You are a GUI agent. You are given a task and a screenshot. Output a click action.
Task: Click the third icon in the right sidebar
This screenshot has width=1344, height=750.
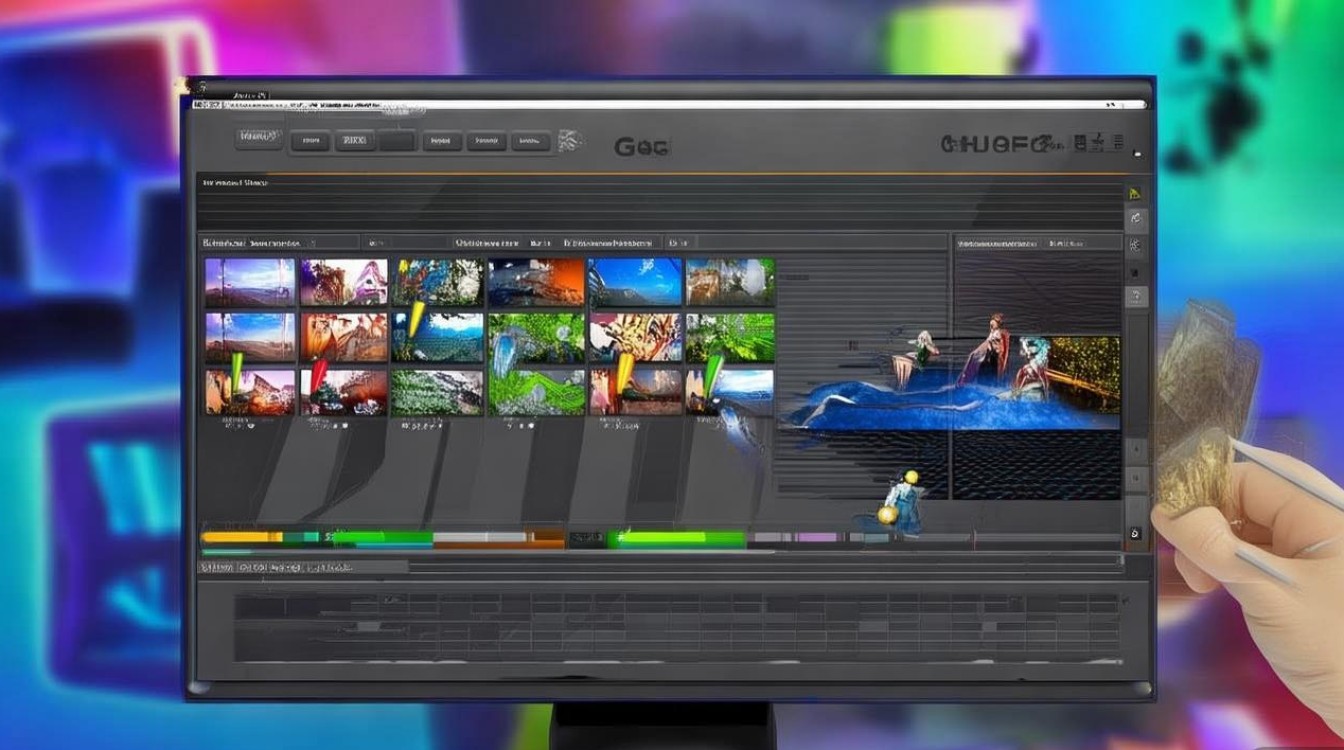tap(1136, 245)
